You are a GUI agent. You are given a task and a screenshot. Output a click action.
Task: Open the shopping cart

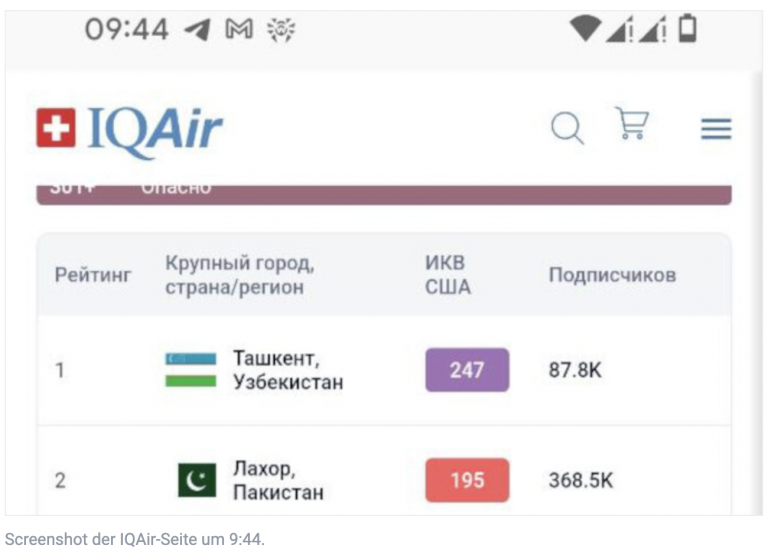(632, 125)
